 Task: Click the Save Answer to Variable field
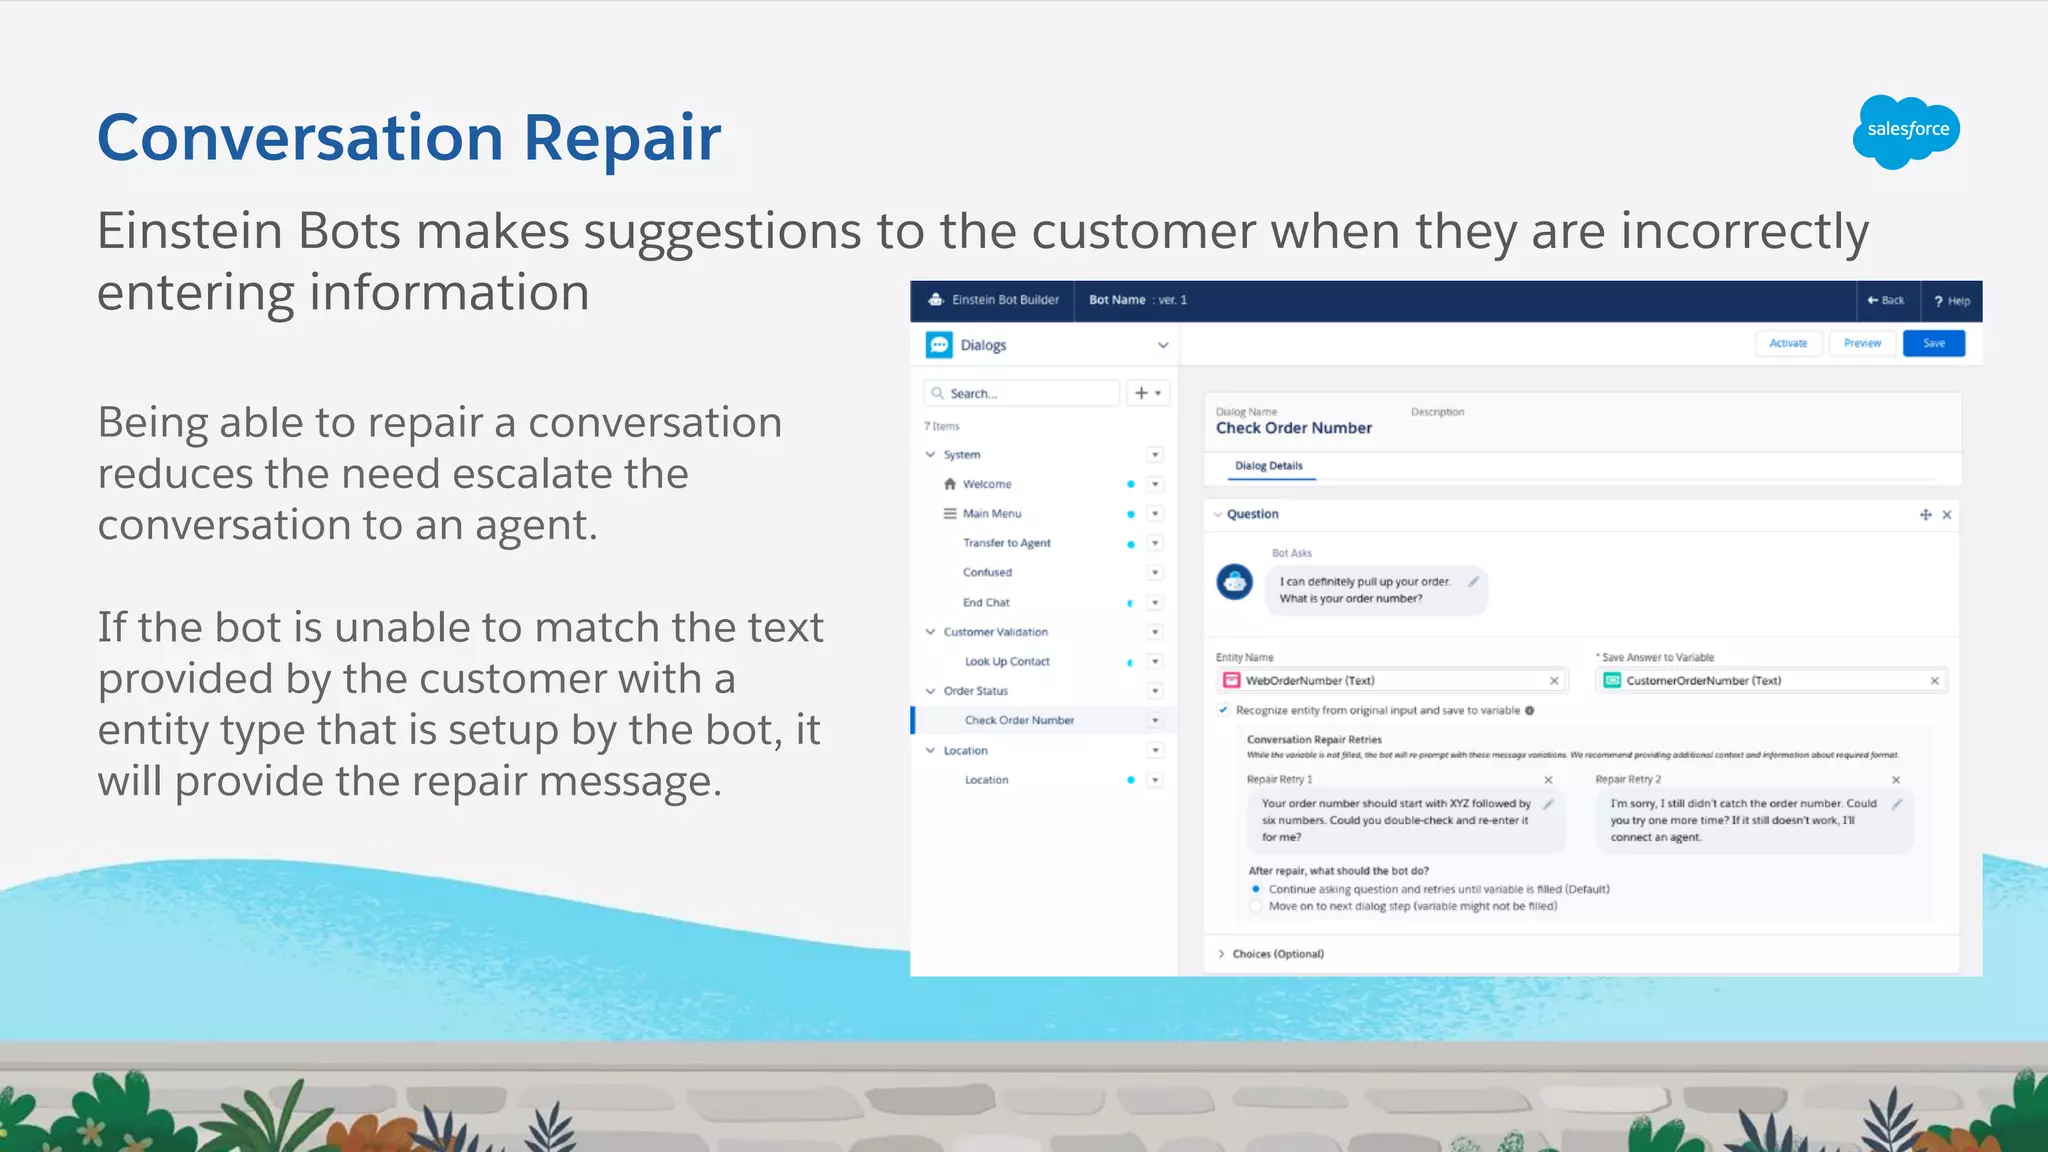1771,681
